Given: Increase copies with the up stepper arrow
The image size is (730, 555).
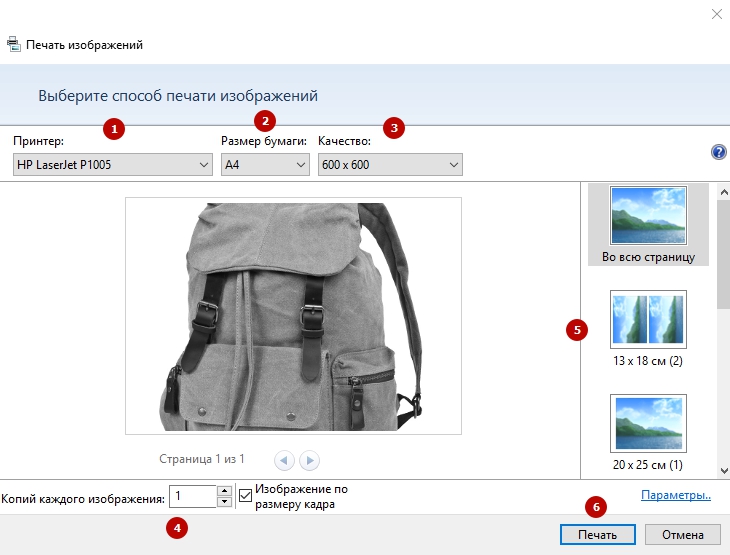Looking at the screenshot, I should coord(224,491).
